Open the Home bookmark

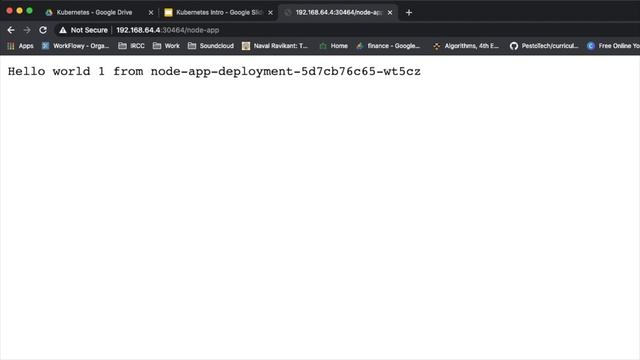(x=333, y=46)
